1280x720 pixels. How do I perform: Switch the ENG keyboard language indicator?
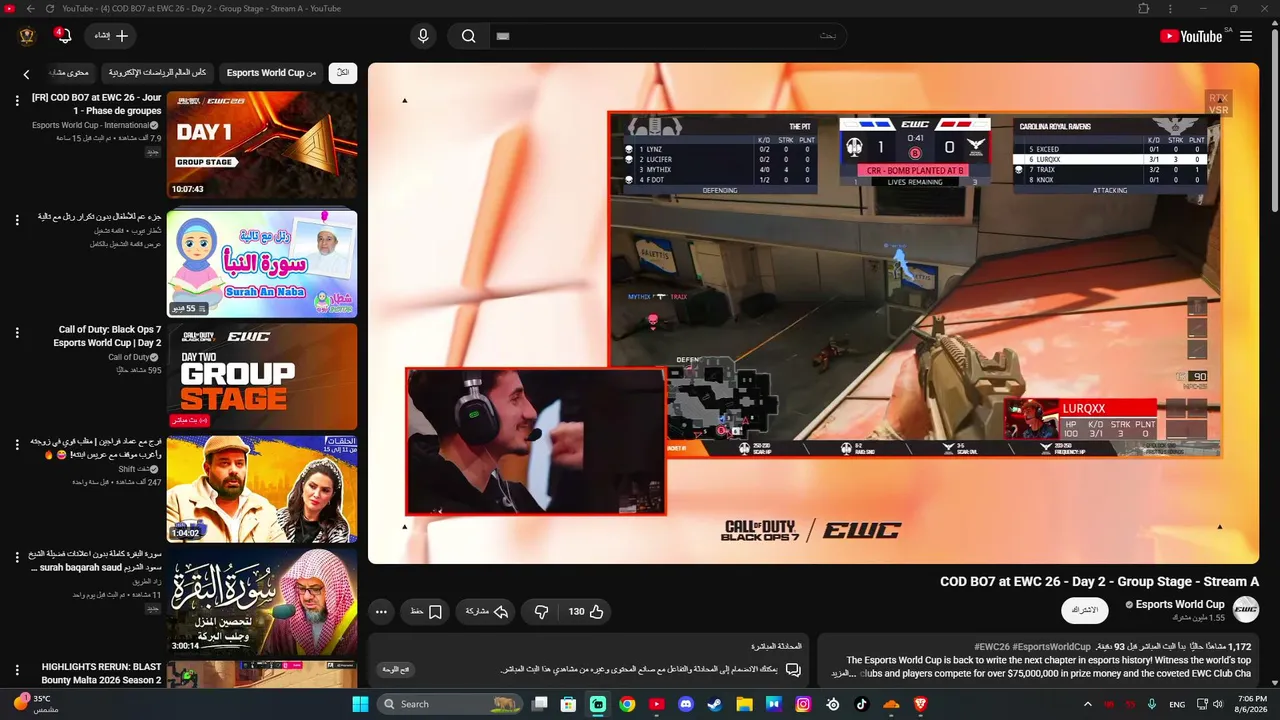click(1177, 704)
